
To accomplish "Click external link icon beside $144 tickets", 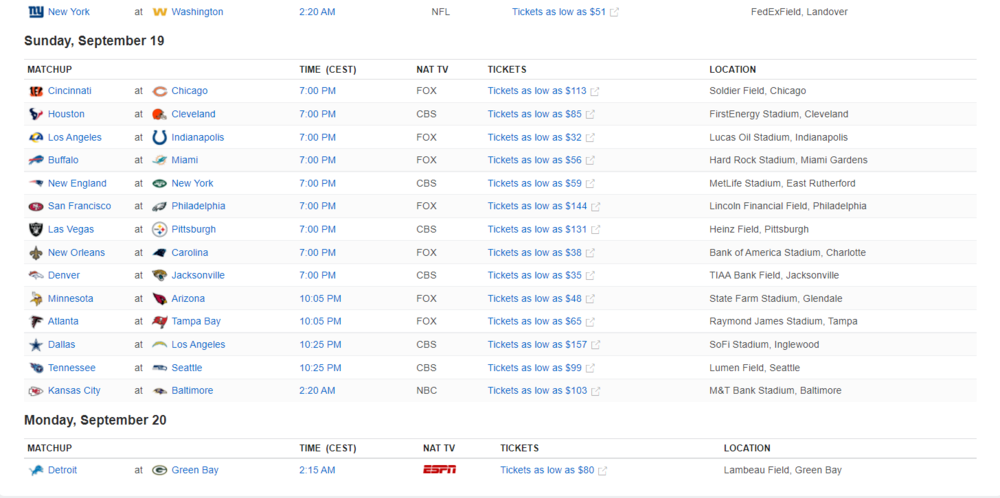I will 595,207.
